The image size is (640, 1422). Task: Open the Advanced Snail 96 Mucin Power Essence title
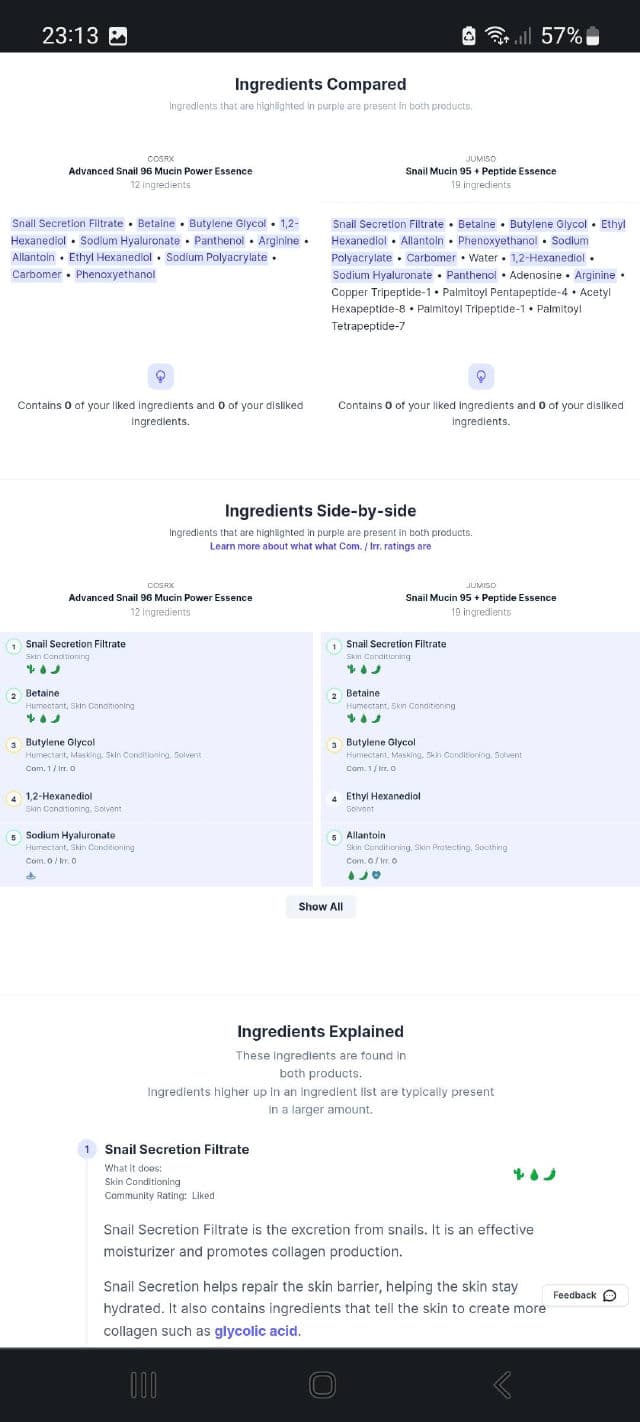tap(160, 171)
